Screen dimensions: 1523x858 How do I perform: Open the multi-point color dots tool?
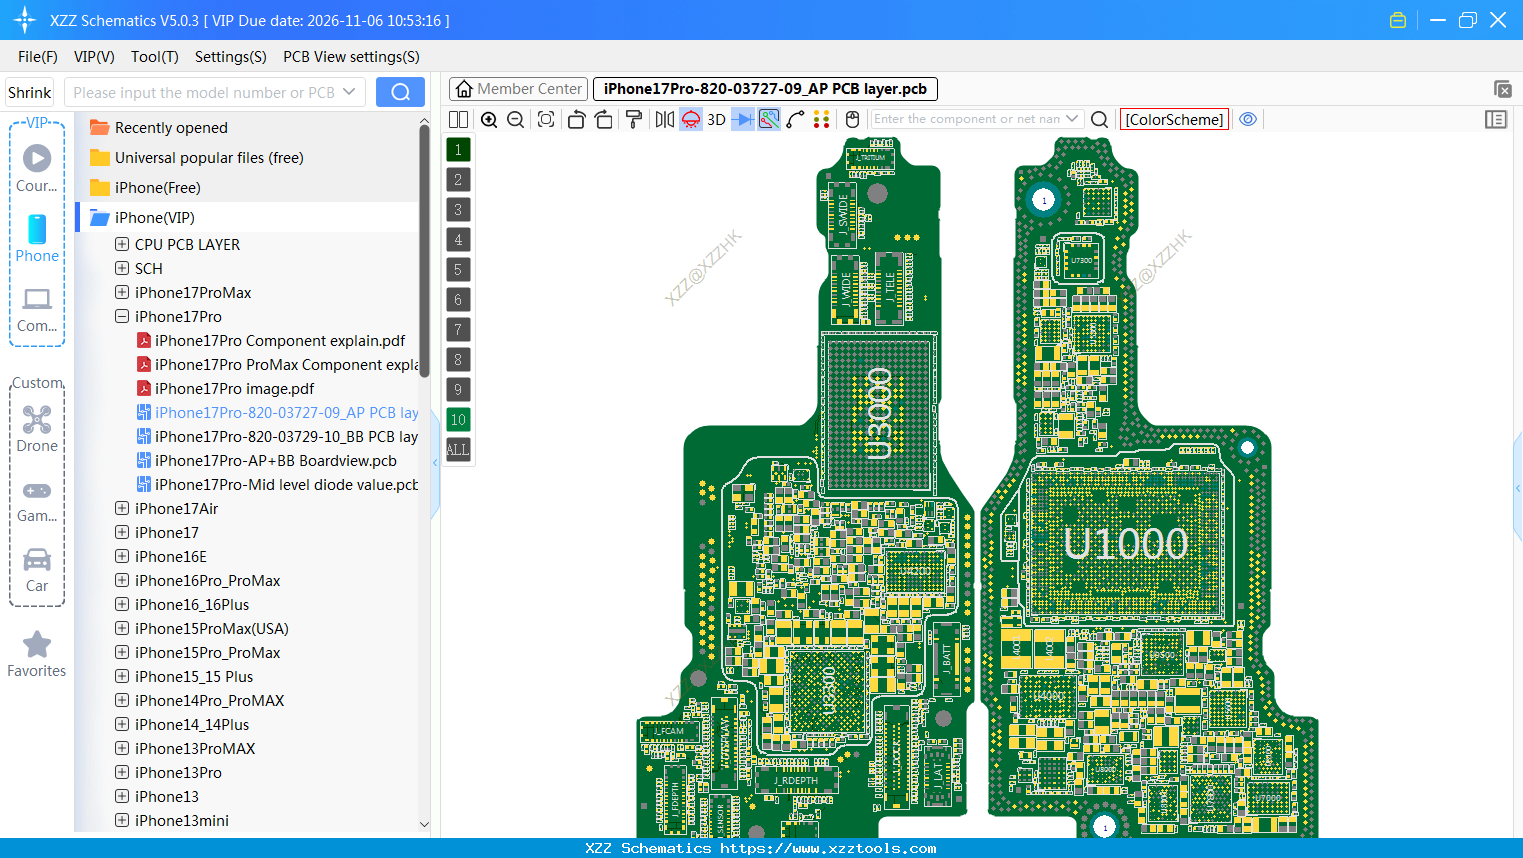[822, 119]
